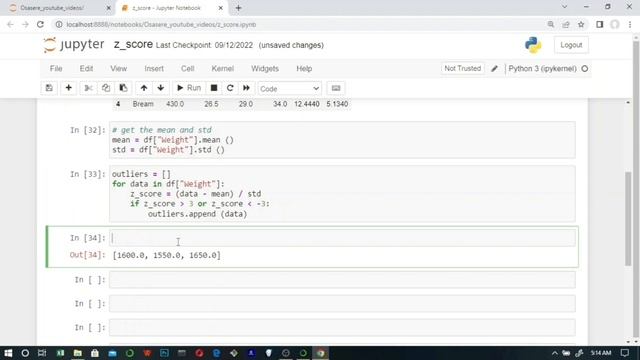This screenshot has height=360, width=640.
Task: Go back in browser history
Action: point(10,24)
